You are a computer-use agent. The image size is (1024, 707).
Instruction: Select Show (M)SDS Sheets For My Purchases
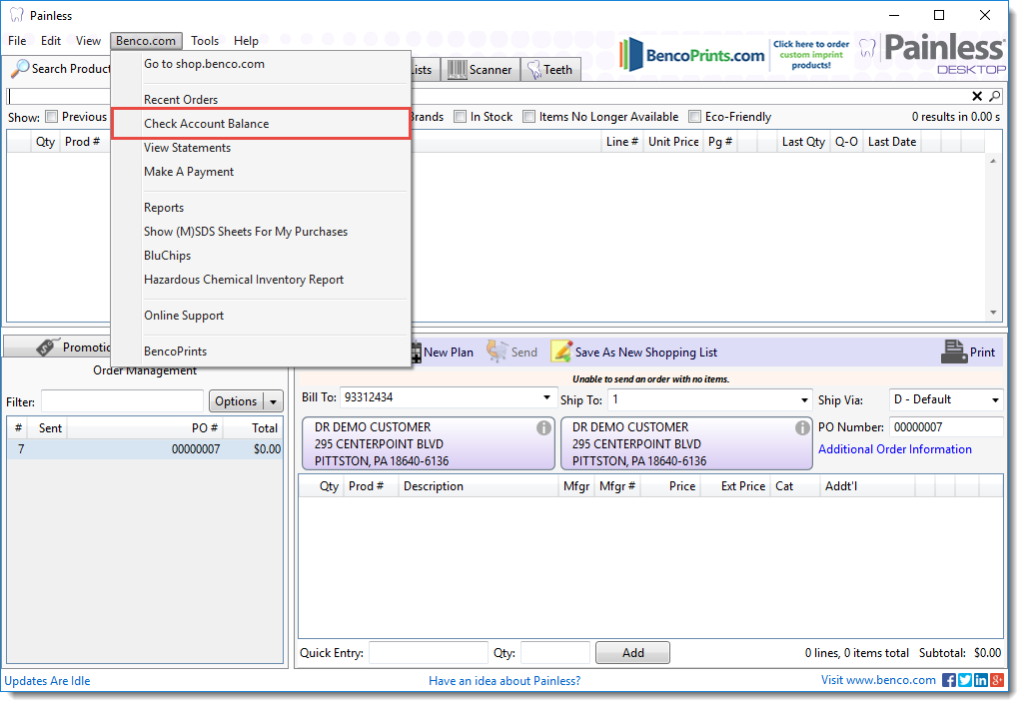pyautogui.click(x=261, y=232)
